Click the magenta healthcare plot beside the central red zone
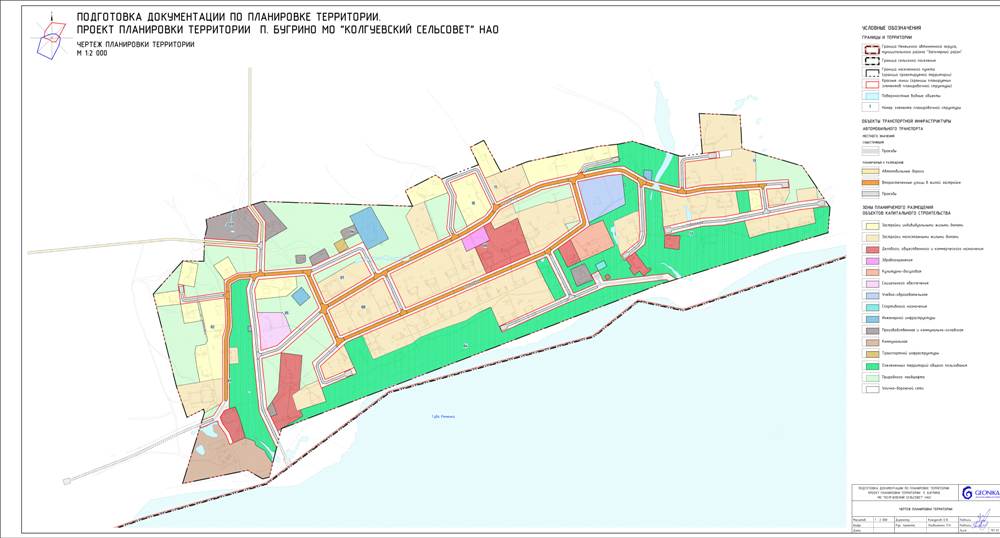The width and height of the screenshot is (1000, 538). click(475, 240)
